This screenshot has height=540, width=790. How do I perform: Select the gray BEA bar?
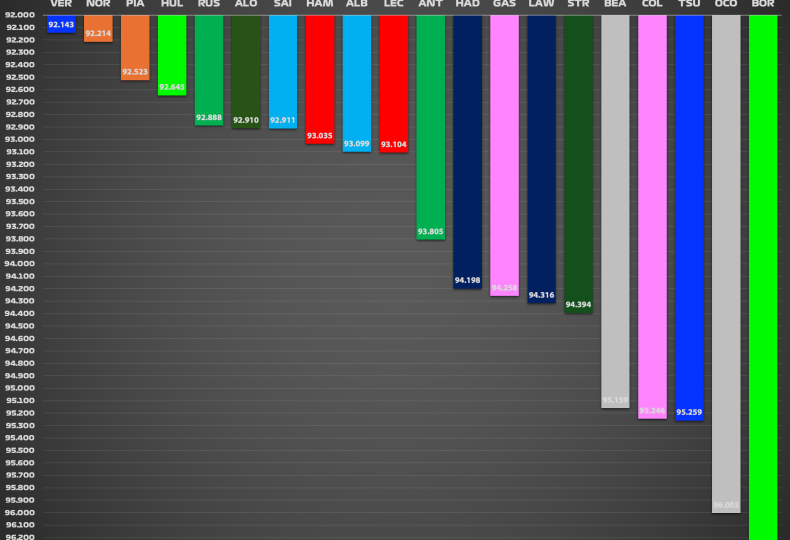click(x=615, y=200)
